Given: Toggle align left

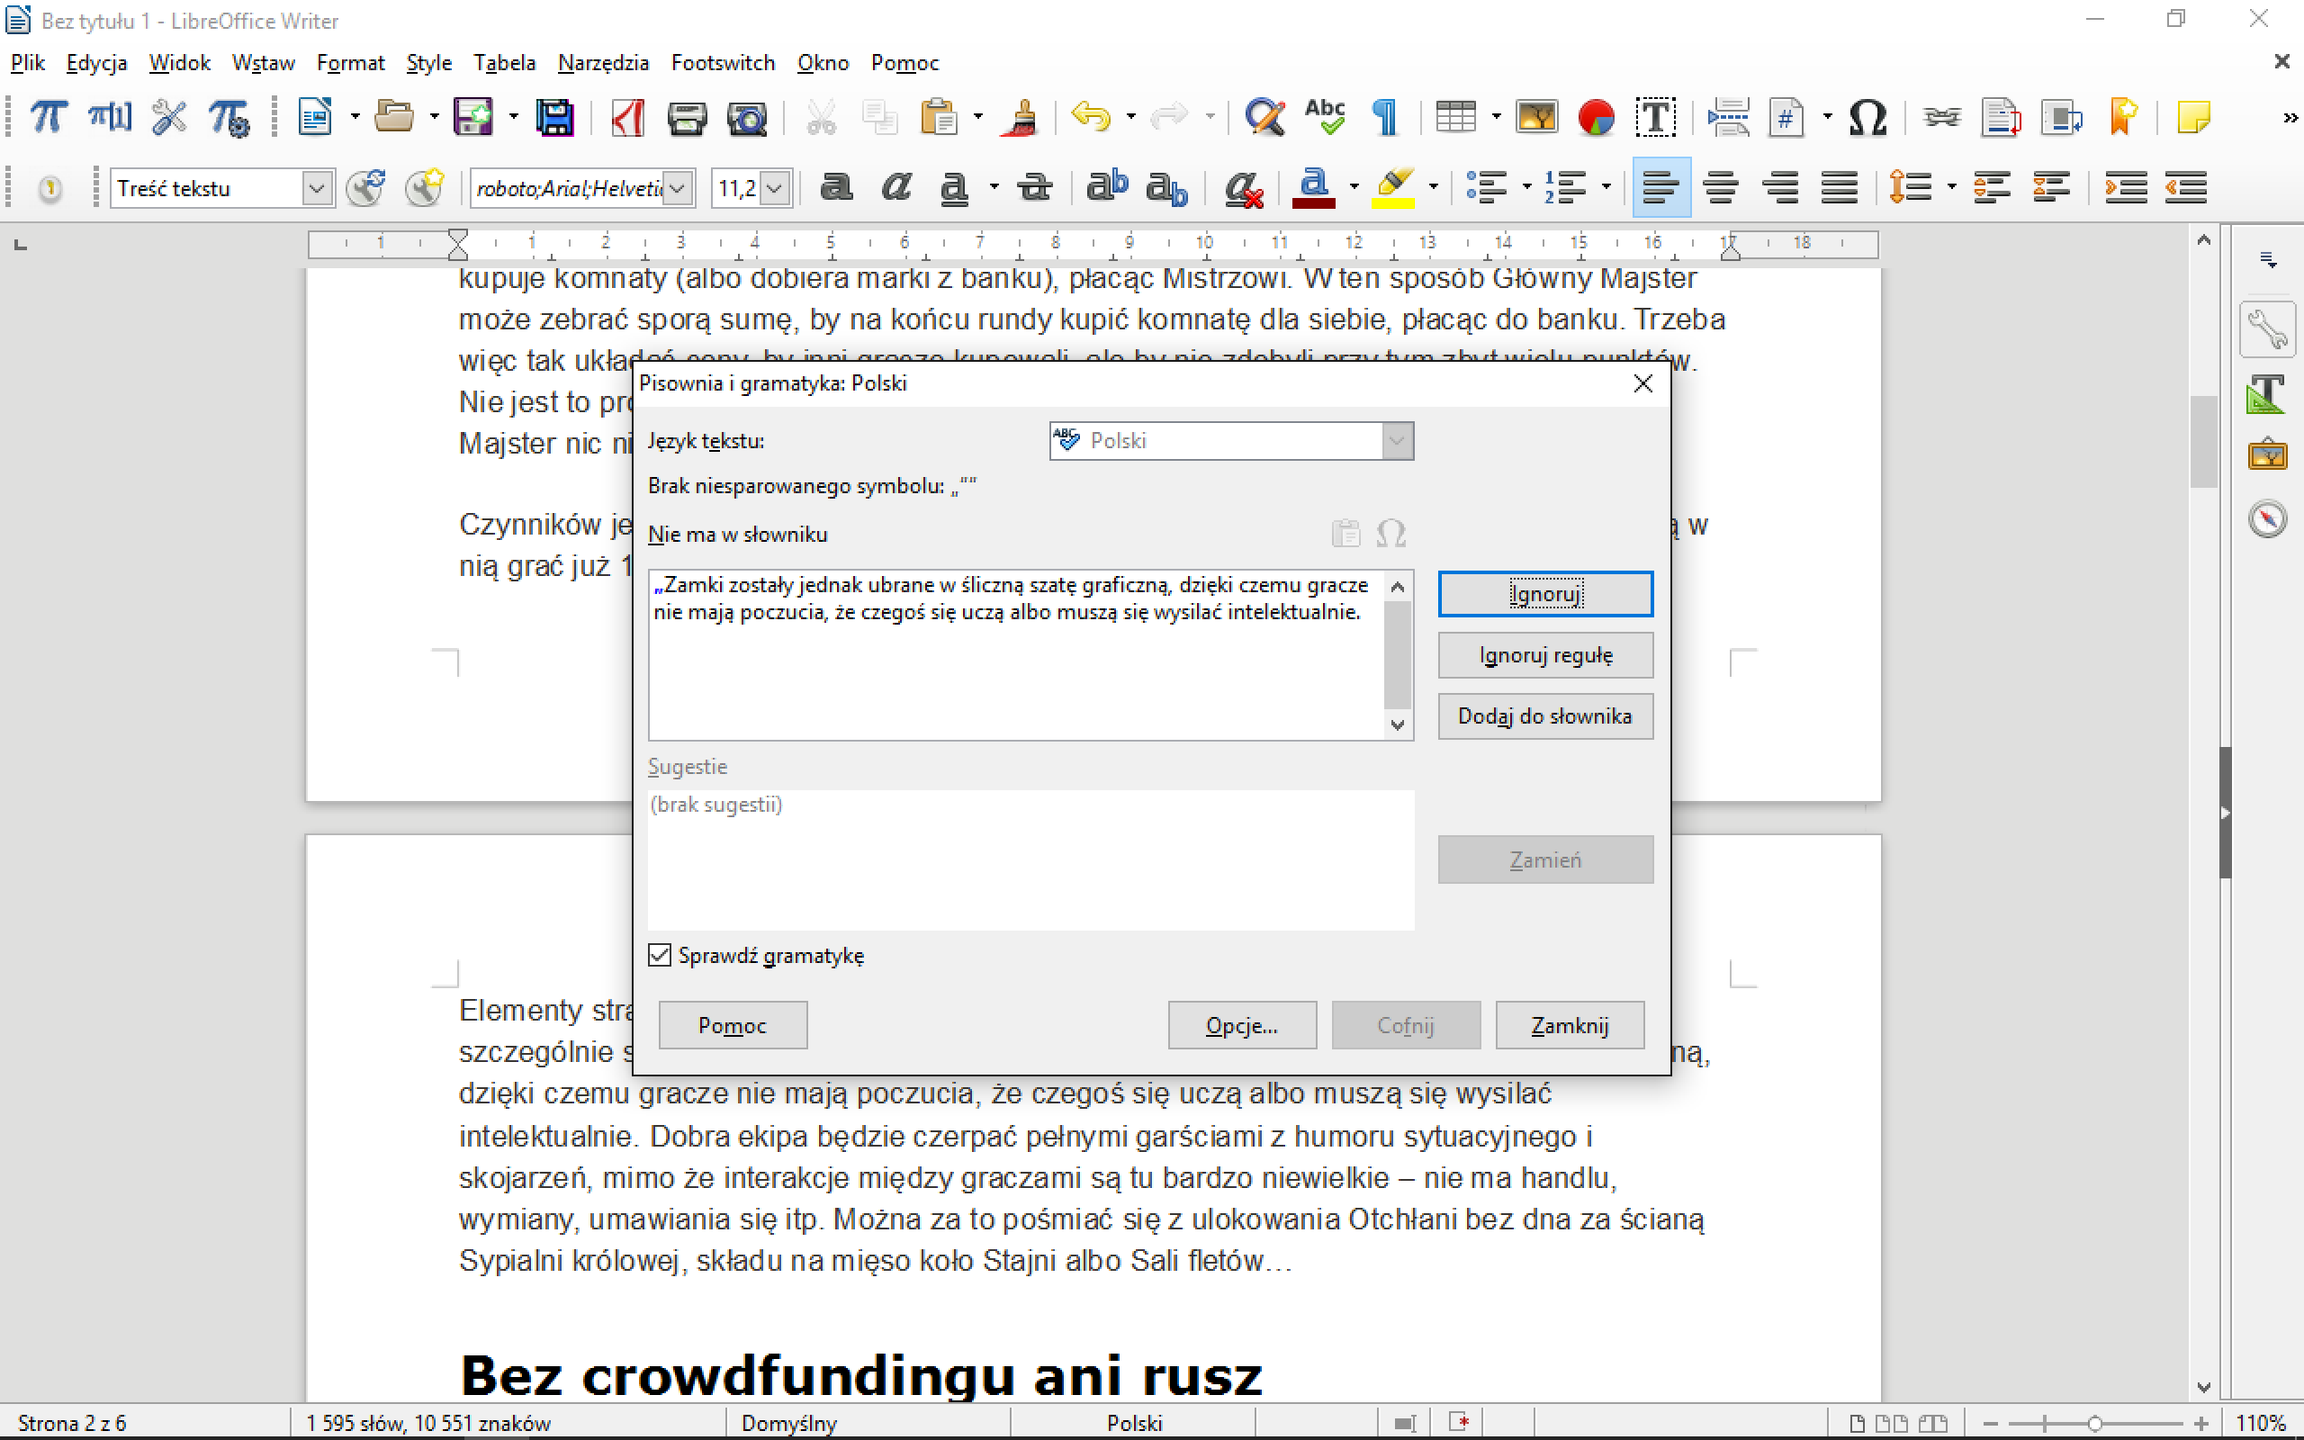Looking at the screenshot, I should [x=1661, y=187].
